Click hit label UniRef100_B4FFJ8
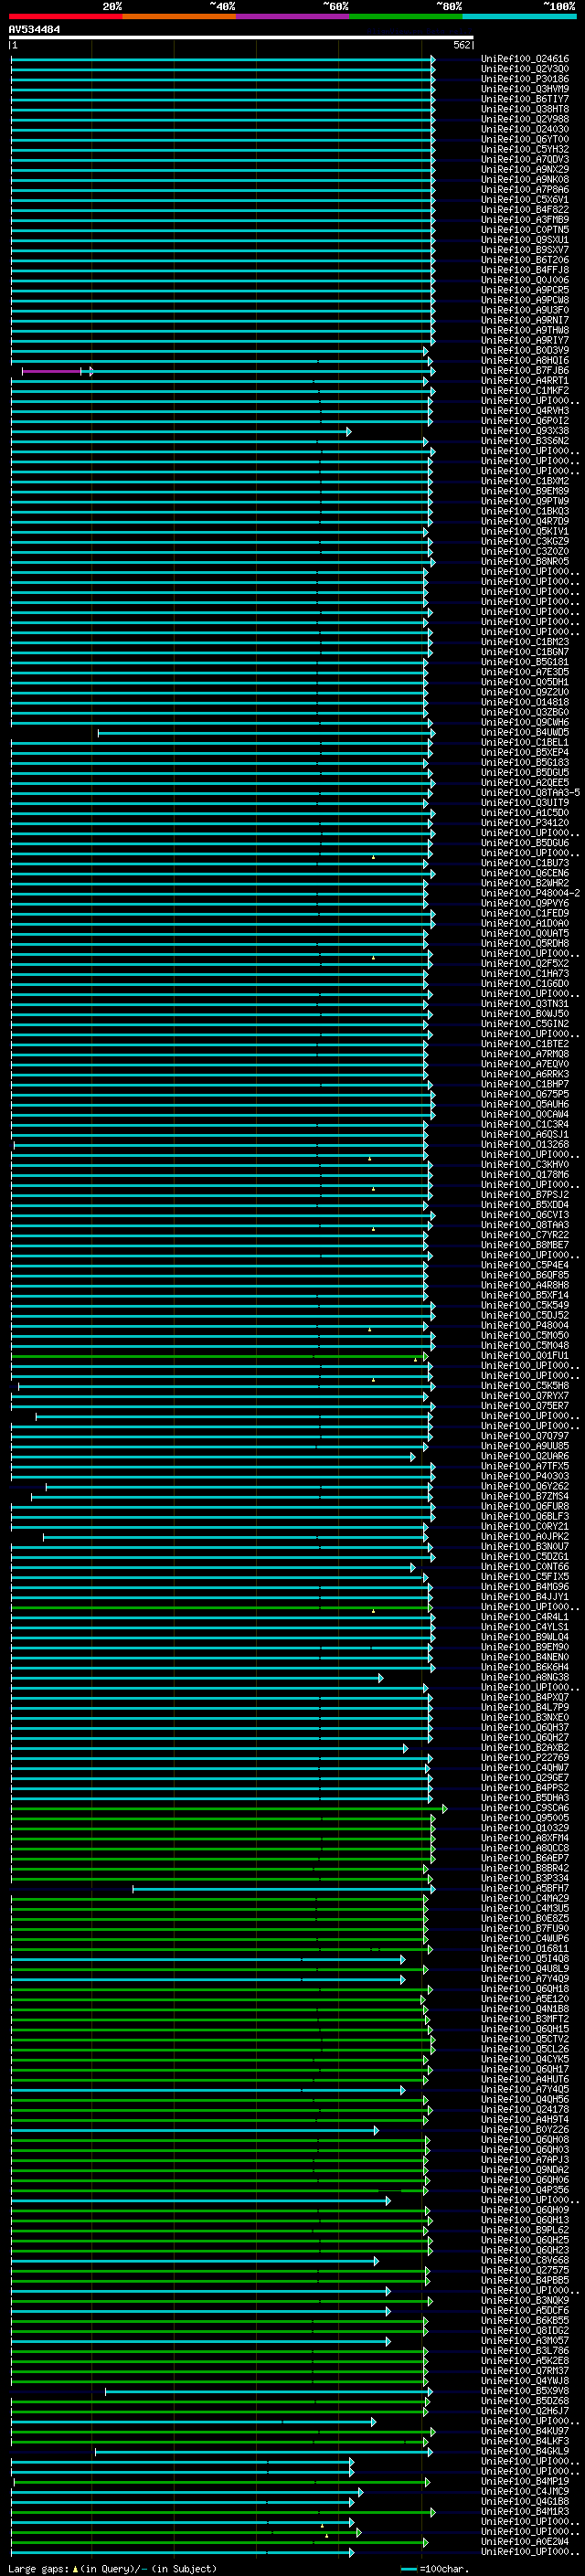 pos(525,271)
